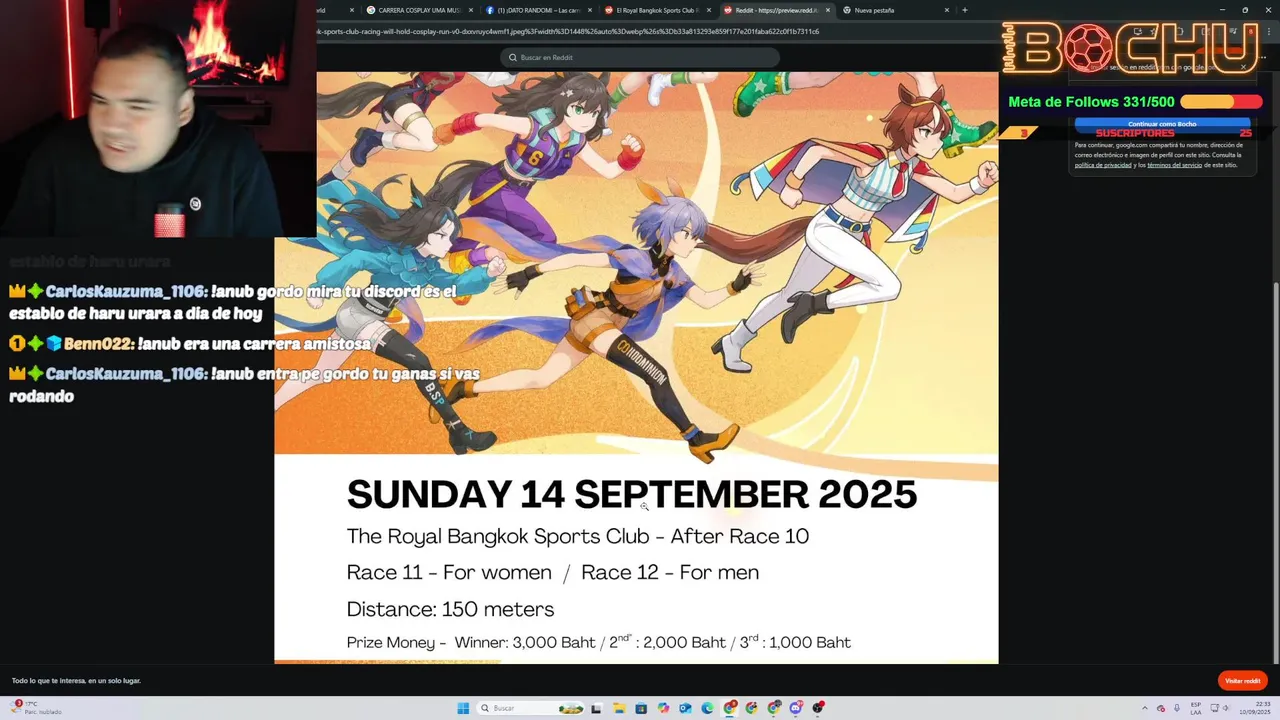Open the política de privacidad link
The width and height of the screenshot is (1280, 720).
[x=1103, y=165]
